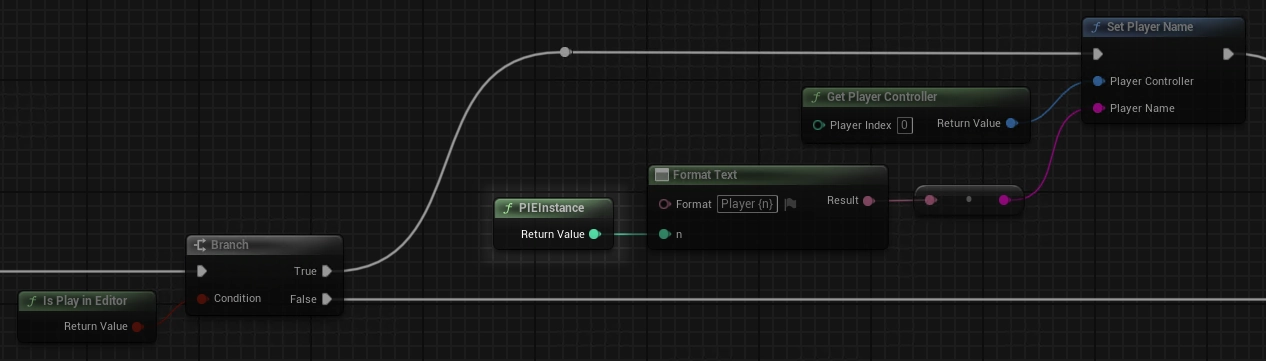Click Set Player Name output execution pin
This screenshot has height=361, width=1266.
click(x=1228, y=54)
